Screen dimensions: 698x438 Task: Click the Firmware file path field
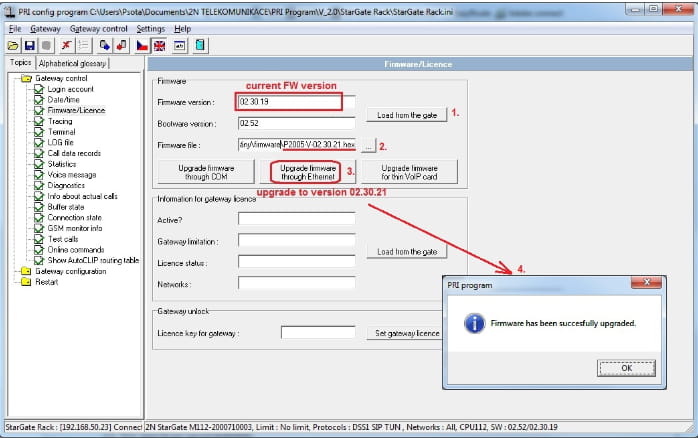click(x=296, y=145)
